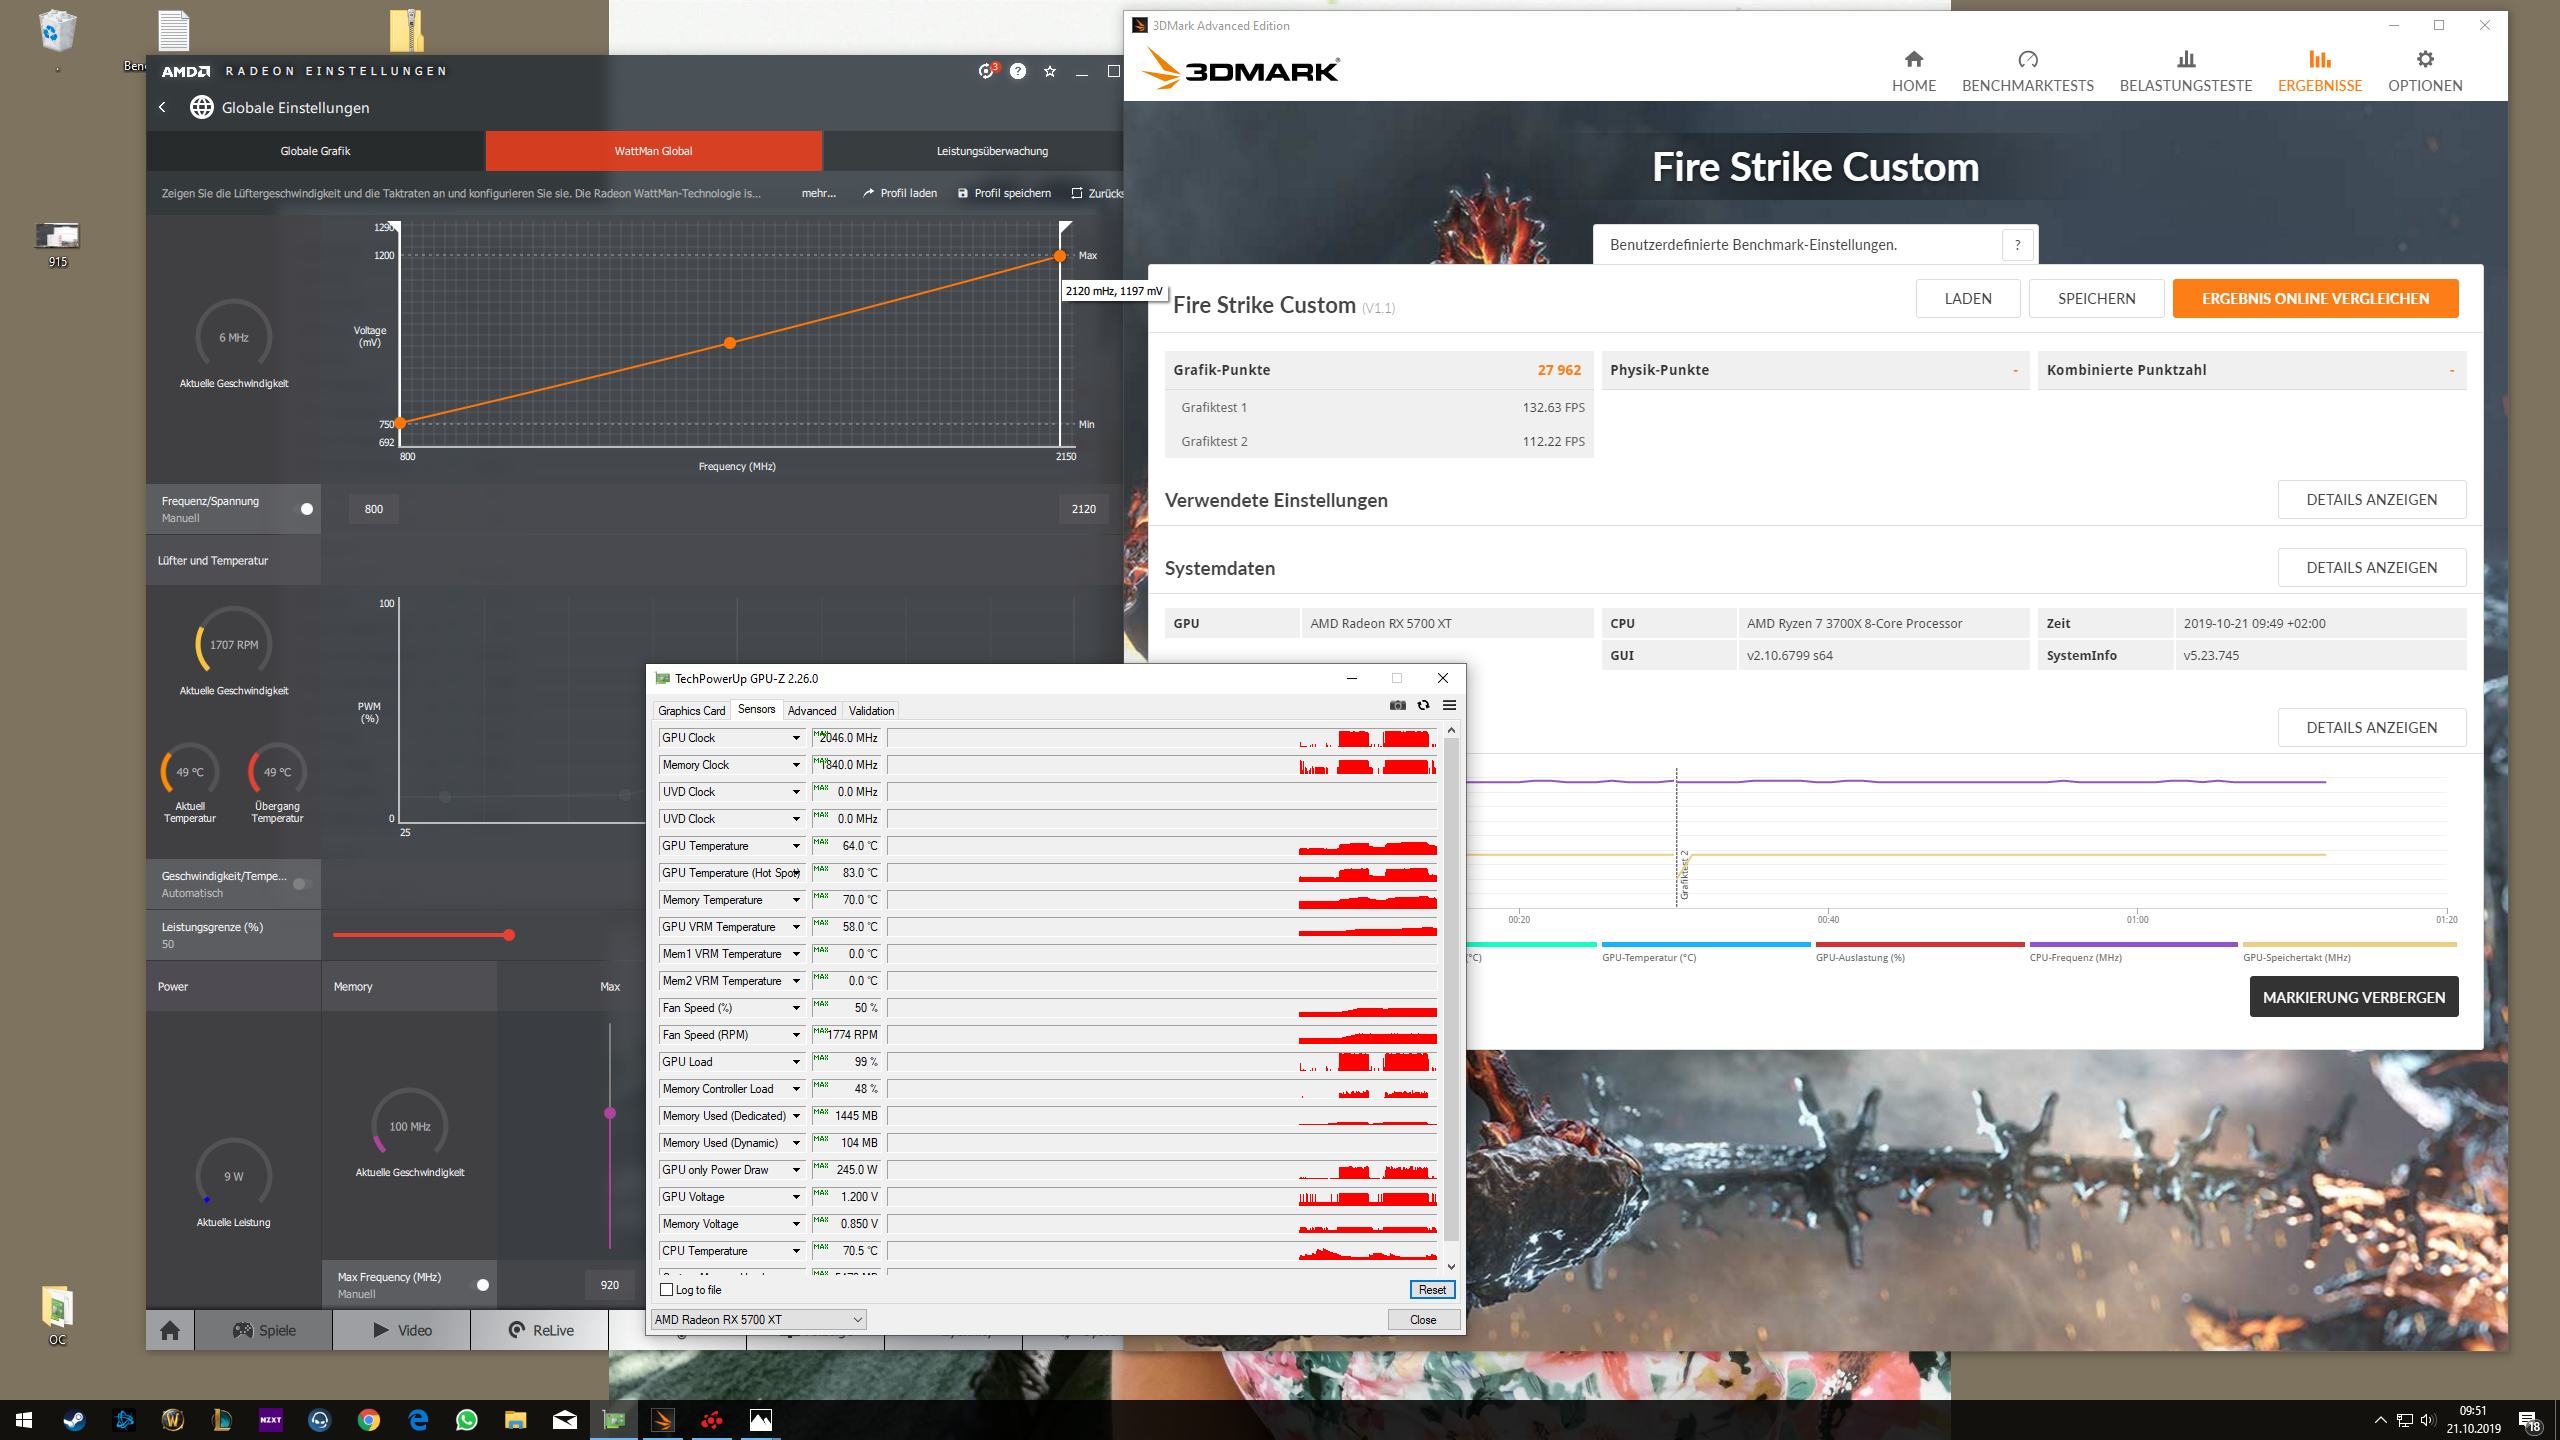Image resolution: width=2560 pixels, height=1440 pixels.
Task: Toggle Frequenz/Spannung manual switch
Action: 303,509
